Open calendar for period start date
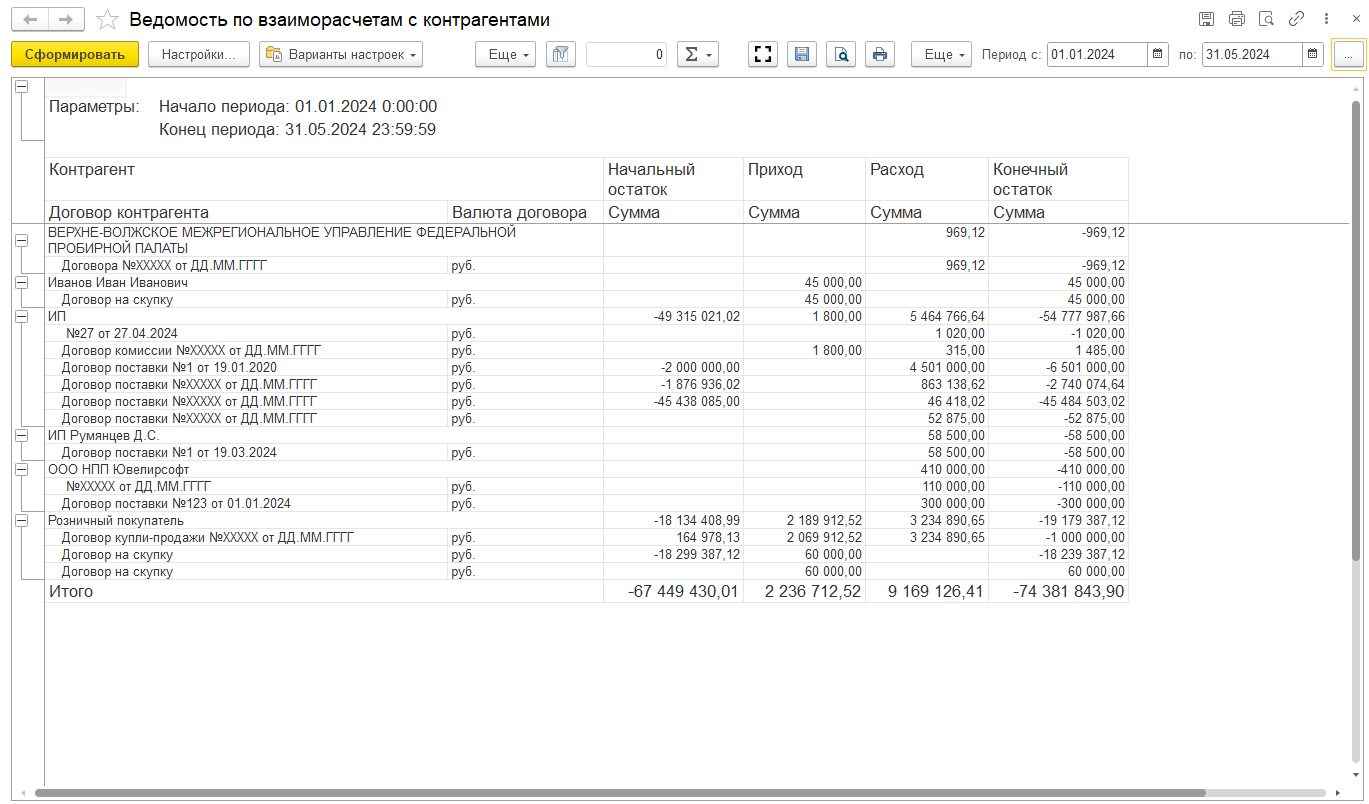This screenshot has height=804, width=1369. 1157,55
